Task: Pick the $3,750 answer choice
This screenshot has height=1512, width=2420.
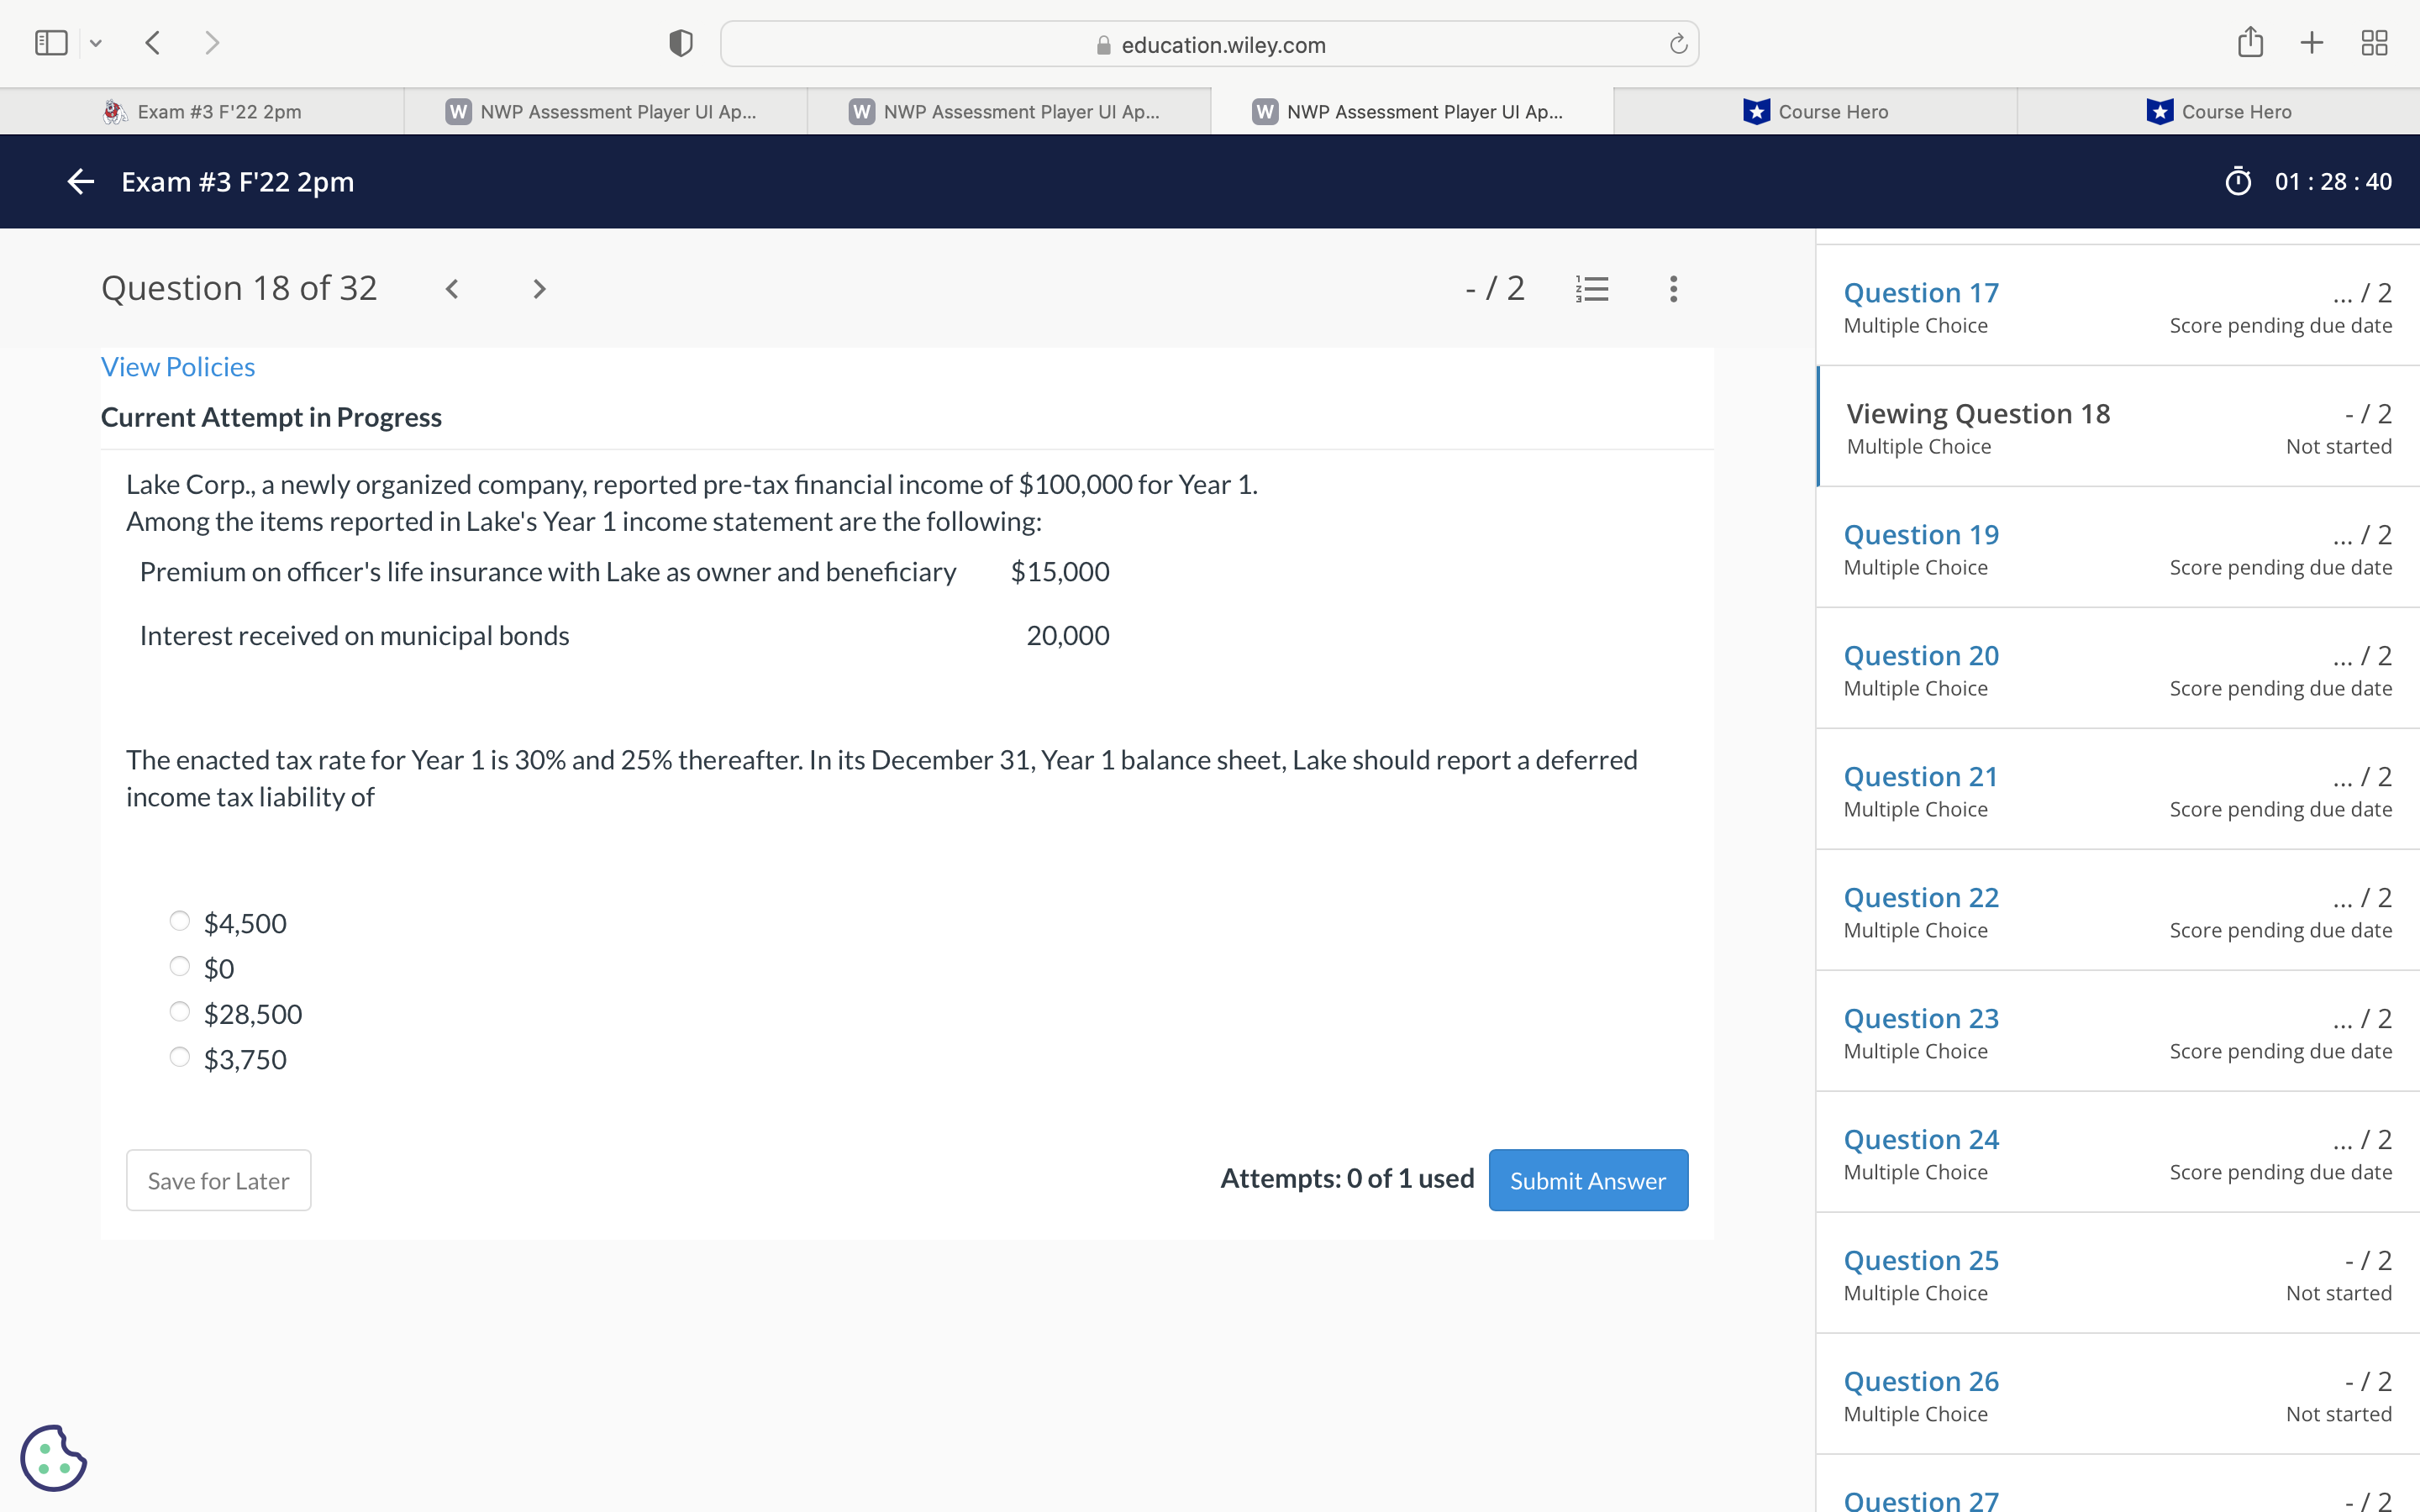Action: click(x=180, y=1057)
